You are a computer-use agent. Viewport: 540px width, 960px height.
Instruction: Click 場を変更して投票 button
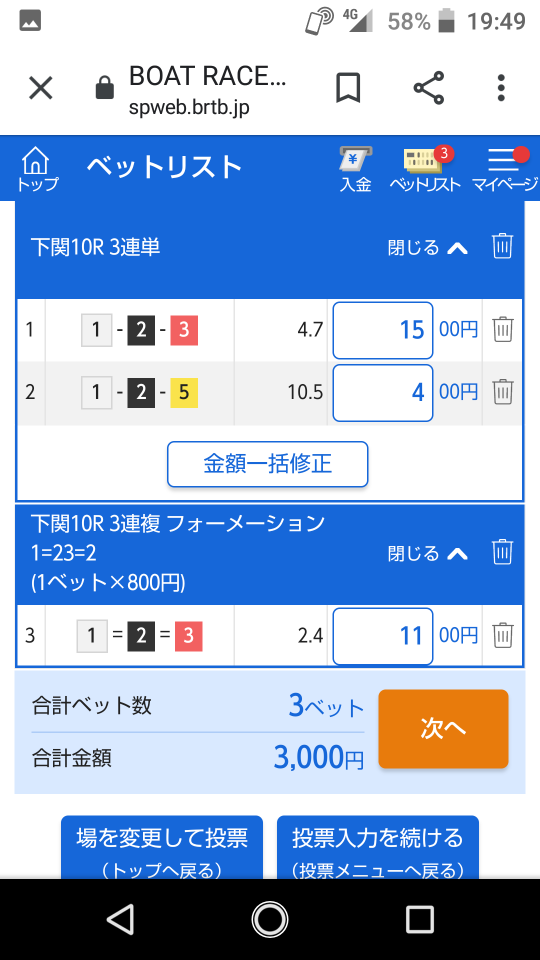point(162,848)
